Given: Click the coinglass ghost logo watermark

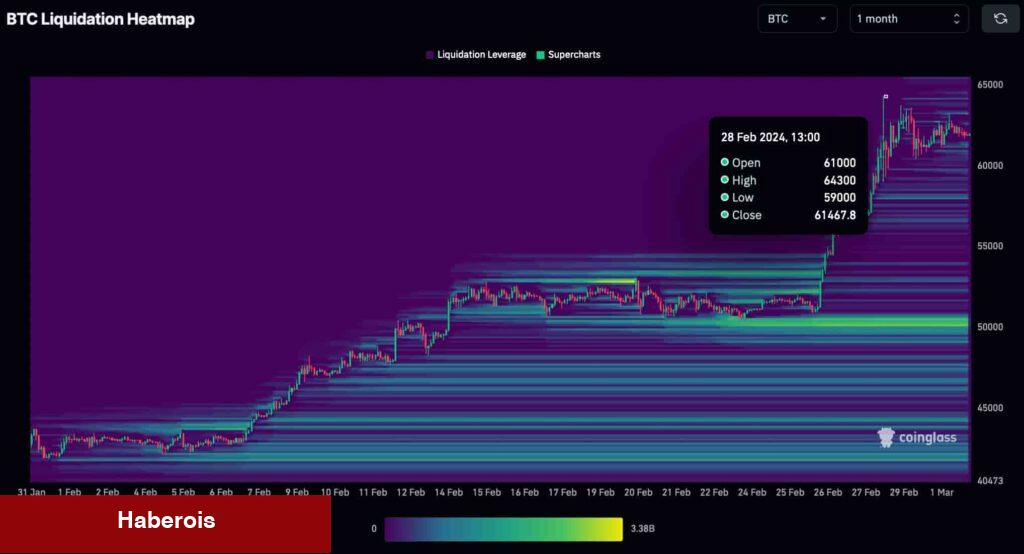Looking at the screenshot, I should 885,437.
